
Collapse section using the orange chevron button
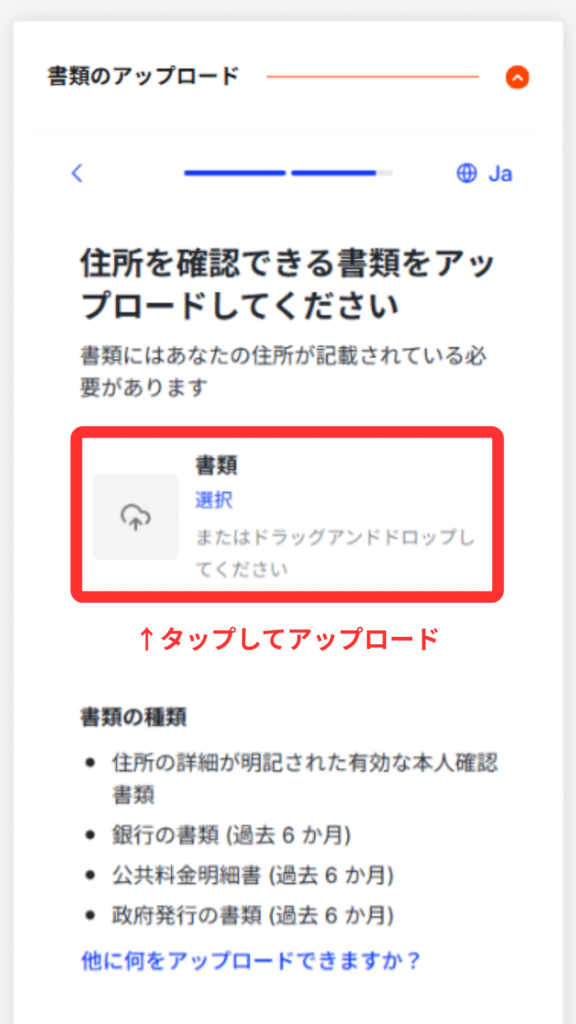click(x=517, y=78)
